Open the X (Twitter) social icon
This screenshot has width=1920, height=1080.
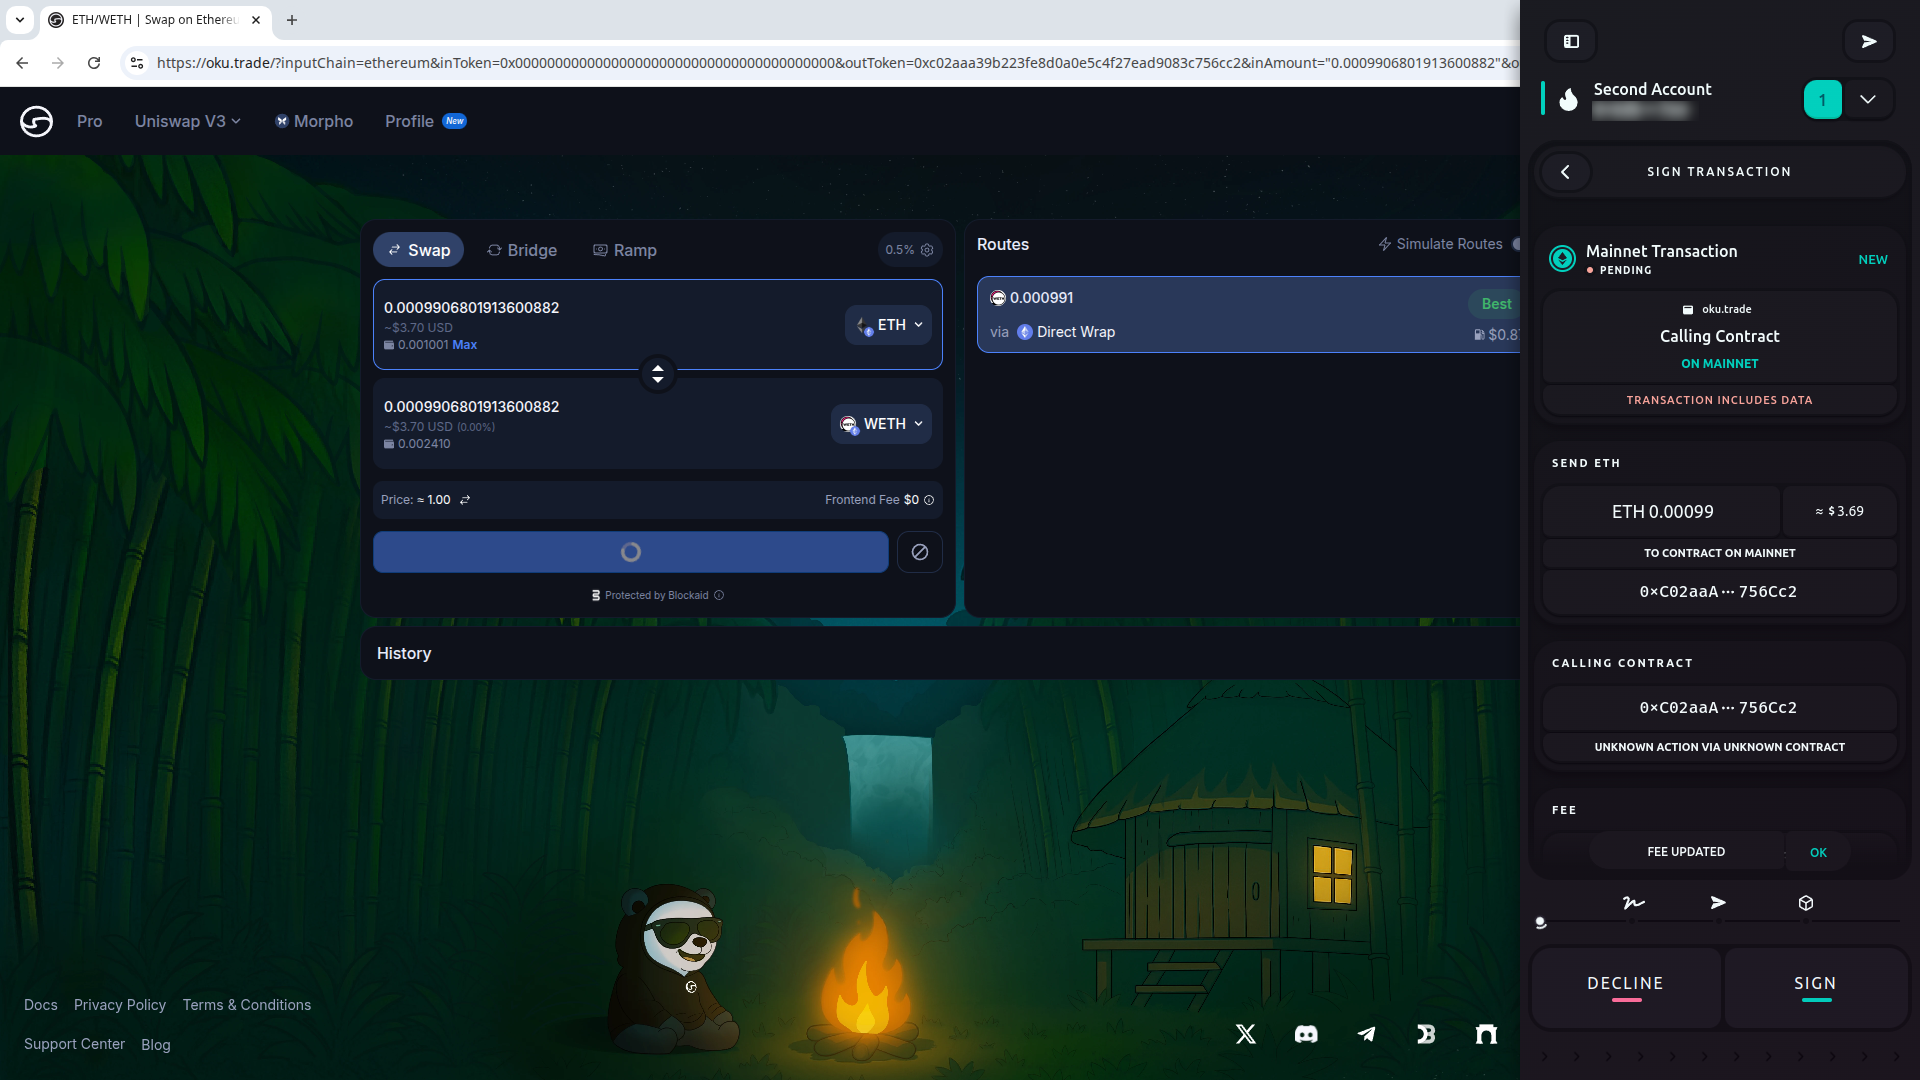(x=1245, y=1034)
